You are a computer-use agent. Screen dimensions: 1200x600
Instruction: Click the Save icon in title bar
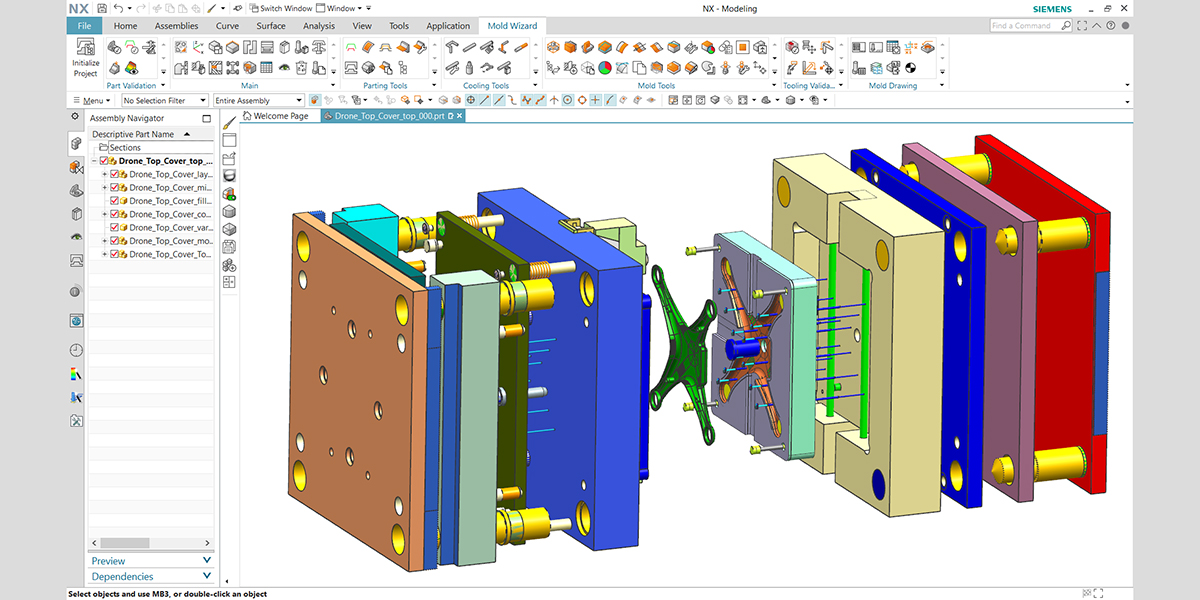point(101,9)
